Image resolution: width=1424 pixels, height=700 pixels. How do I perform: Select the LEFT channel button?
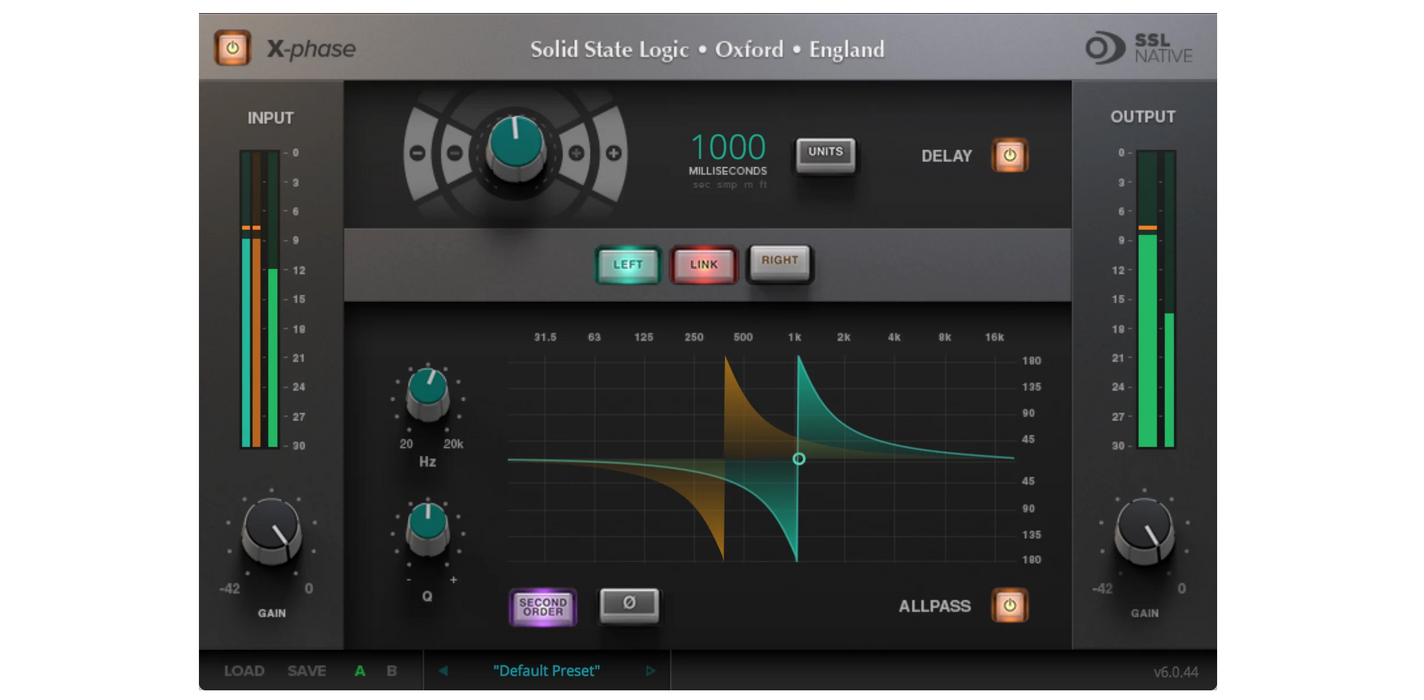(628, 265)
